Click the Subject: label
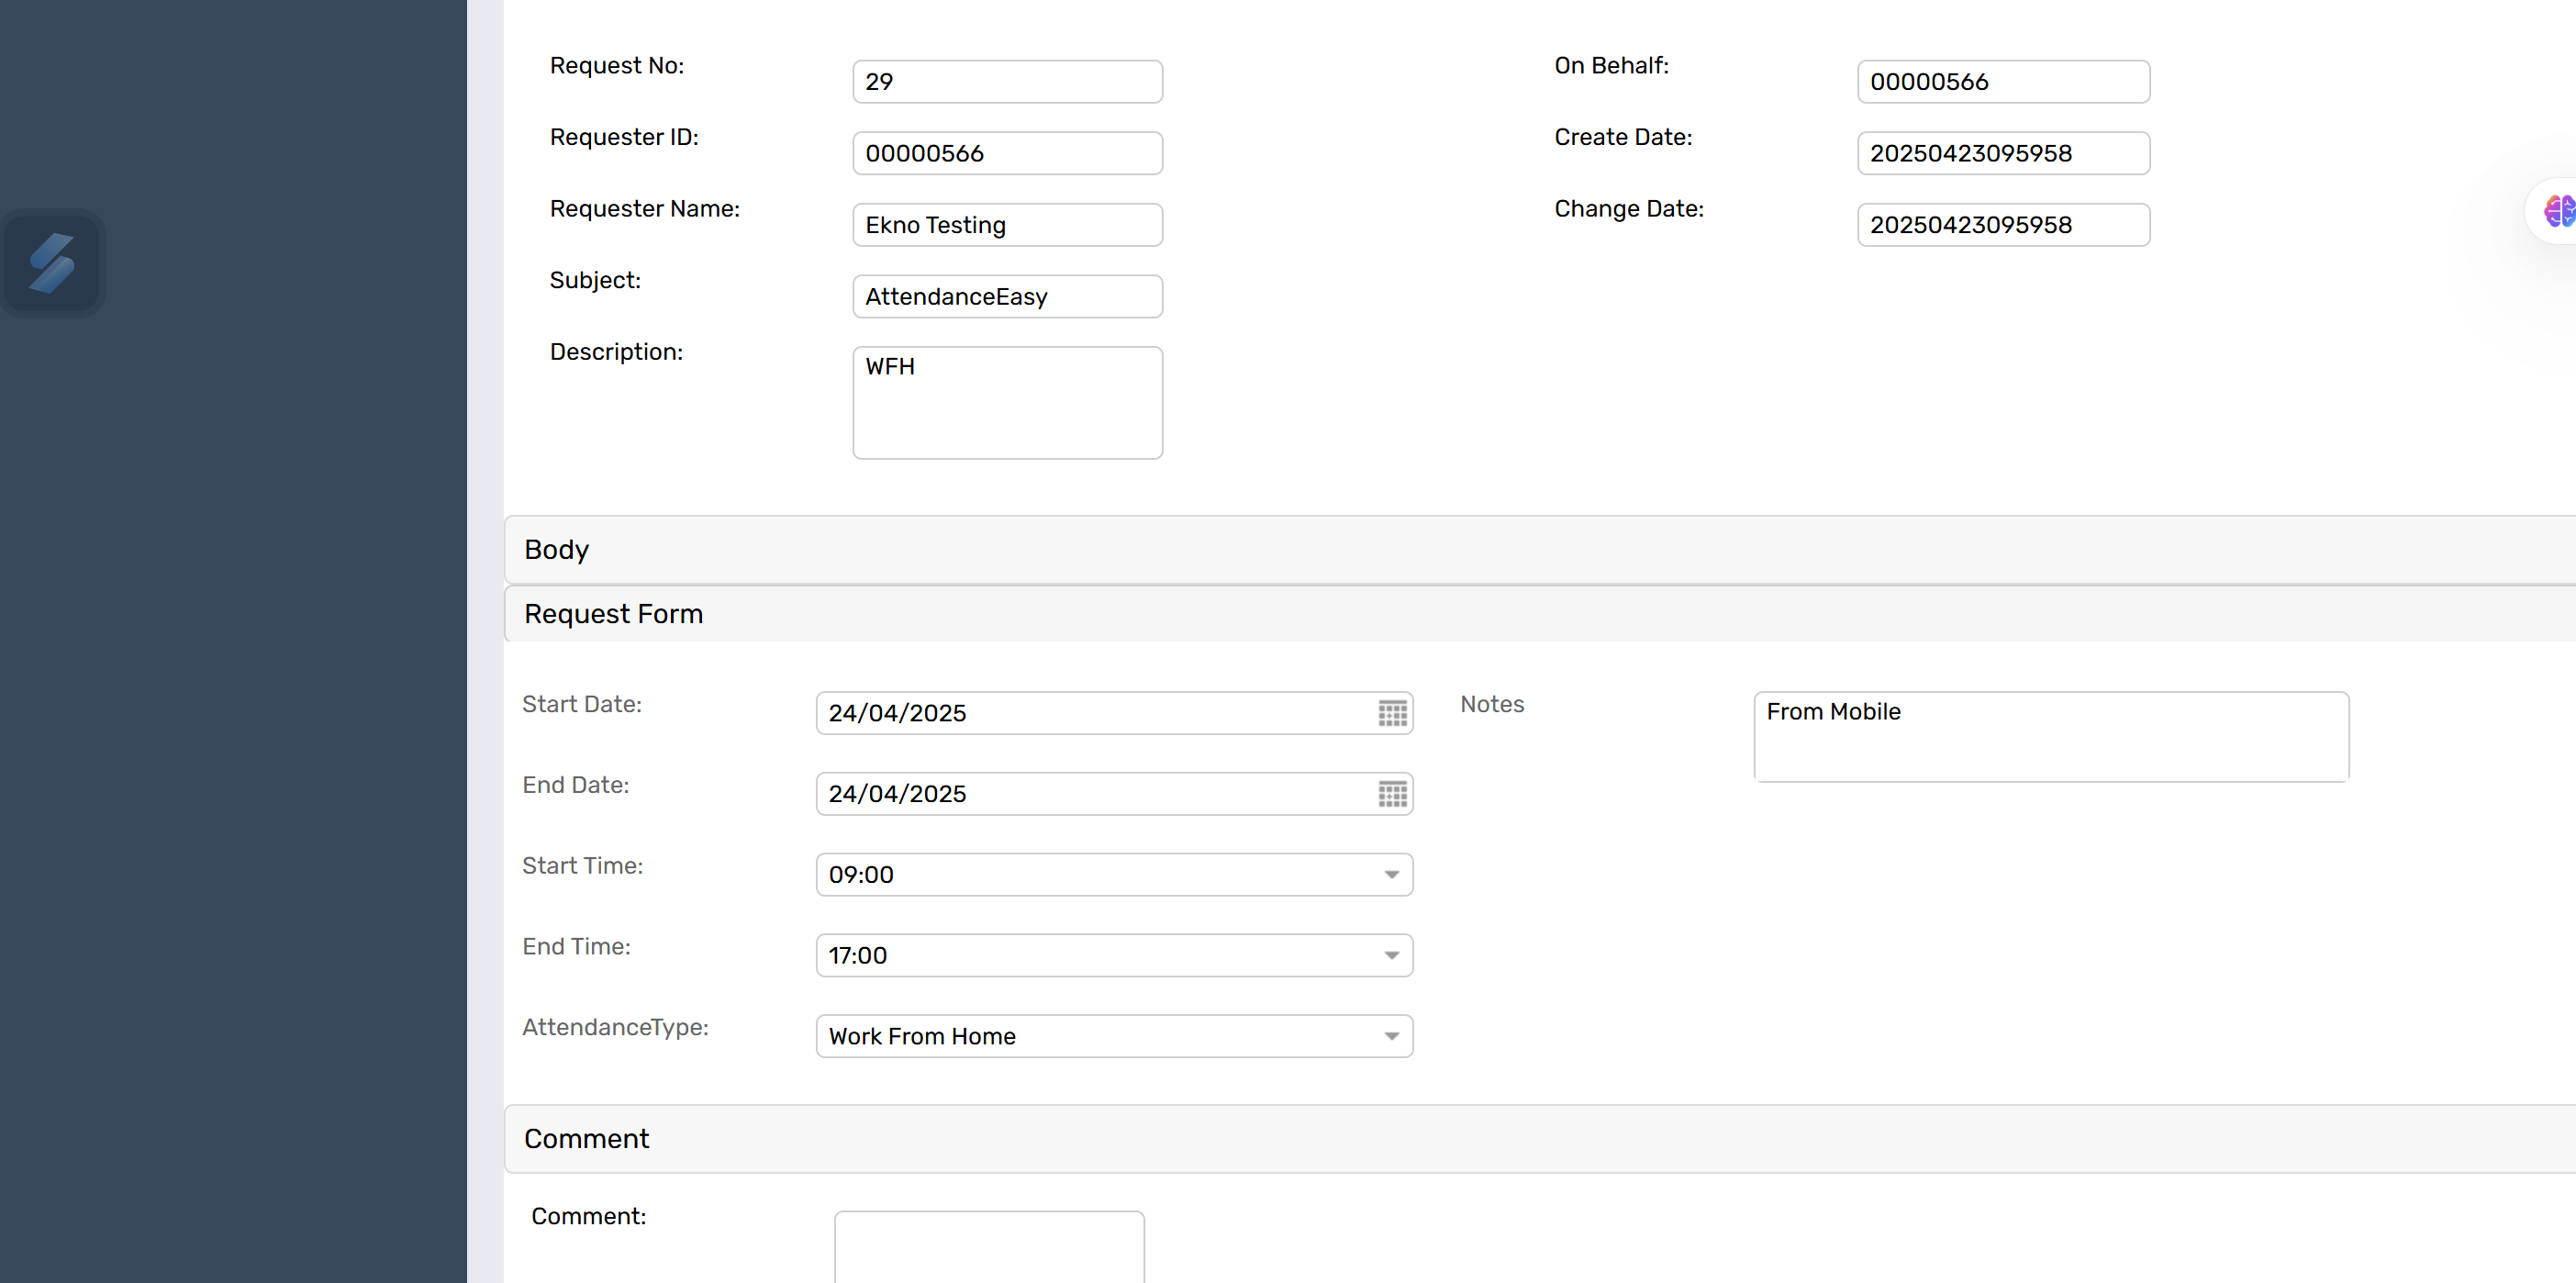This screenshot has width=2576, height=1283. (595, 281)
